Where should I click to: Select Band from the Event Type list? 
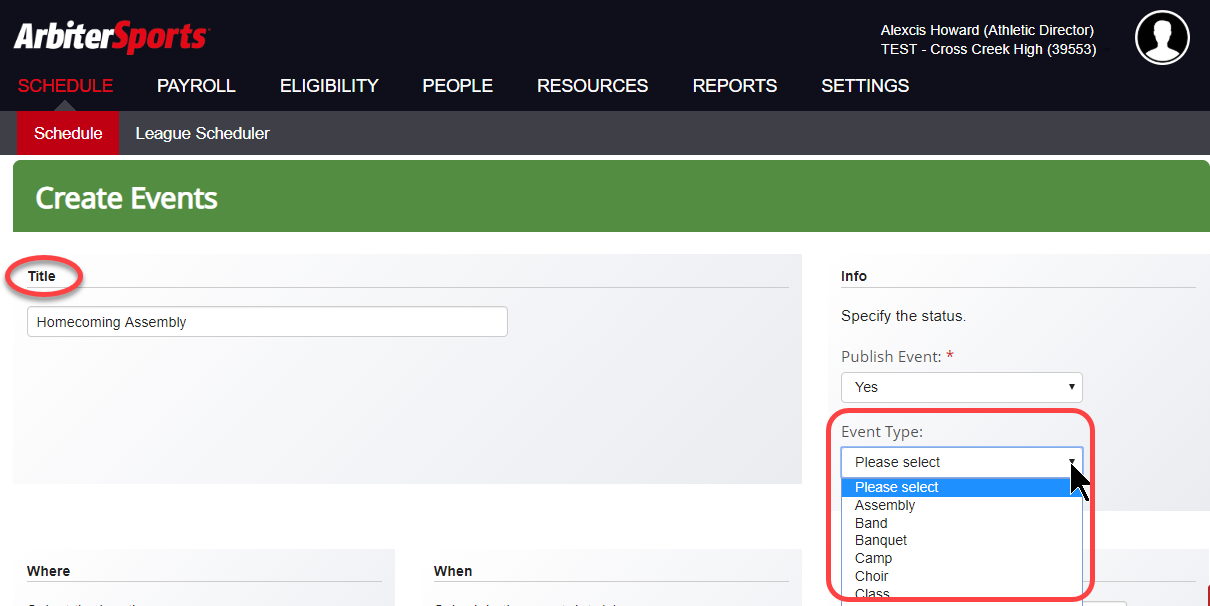pyautogui.click(x=871, y=523)
